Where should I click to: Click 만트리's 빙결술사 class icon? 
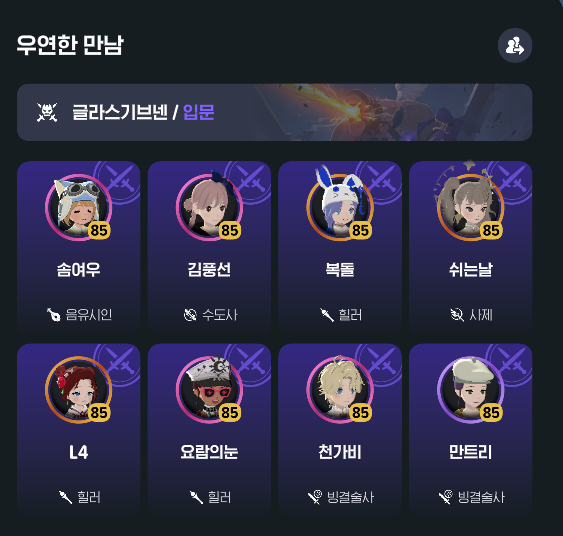pyautogui.click(x=446, y=497)
